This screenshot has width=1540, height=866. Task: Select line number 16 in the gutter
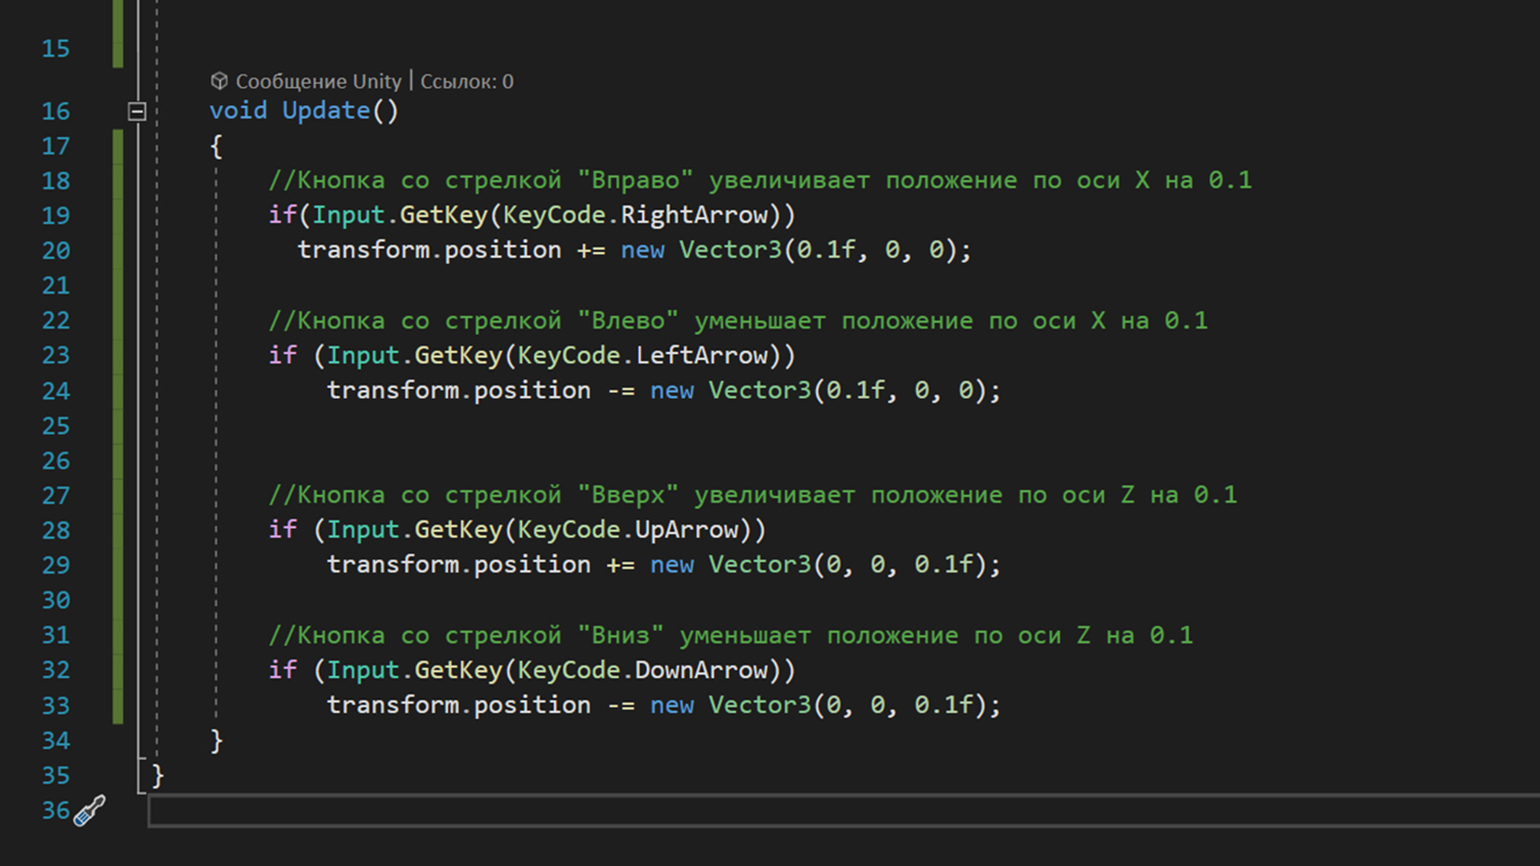(56, 111)
